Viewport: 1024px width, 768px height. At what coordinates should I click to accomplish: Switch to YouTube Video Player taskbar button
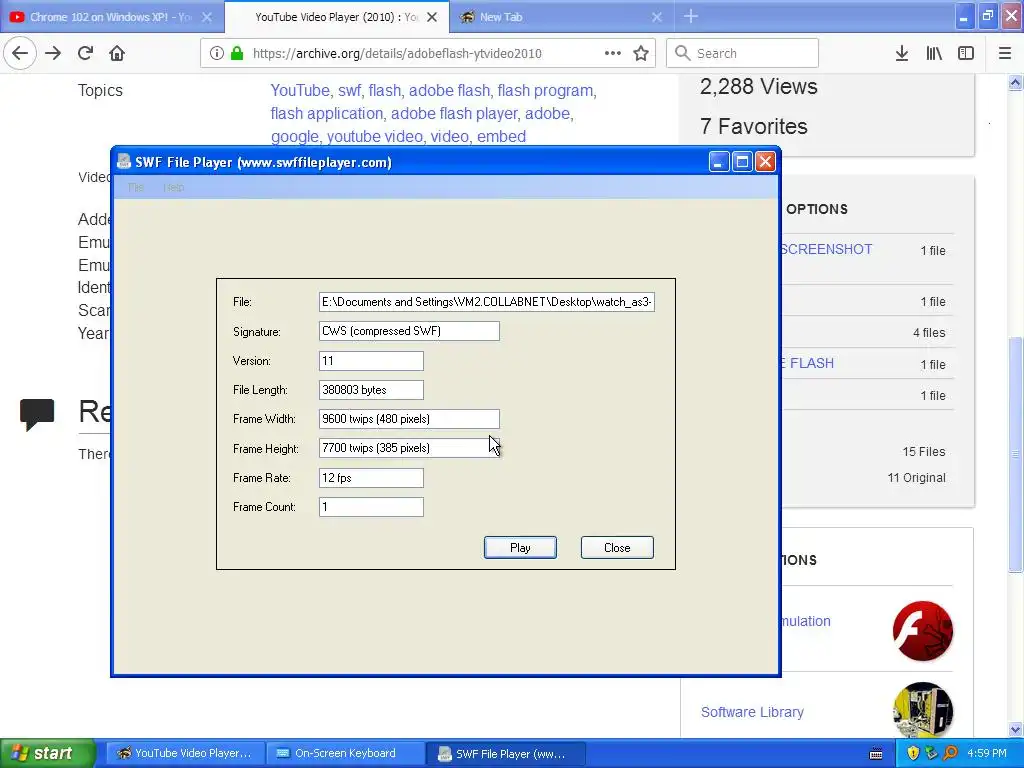tap(185, 753)
